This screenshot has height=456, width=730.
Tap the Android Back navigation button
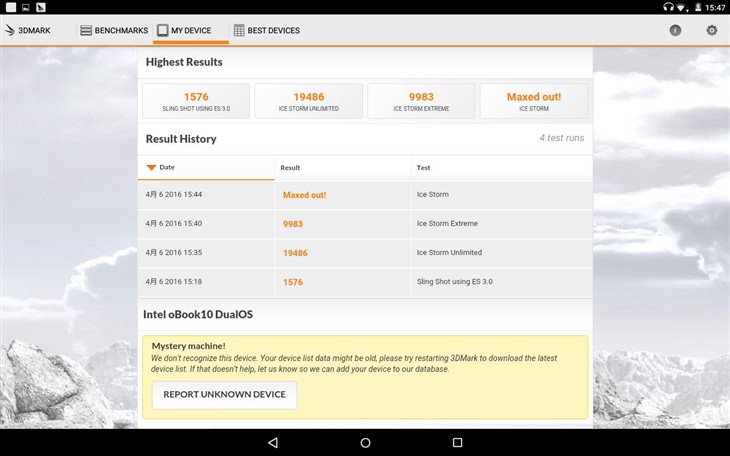tap(273, 442)
